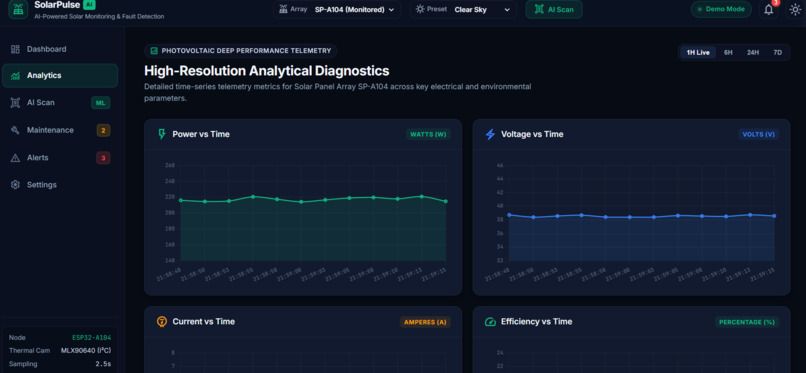Image resolution: width=806 pixels, height=373 pixels.
Task: Click the AI badge next to SolarPulse
Action: (89, 5)
